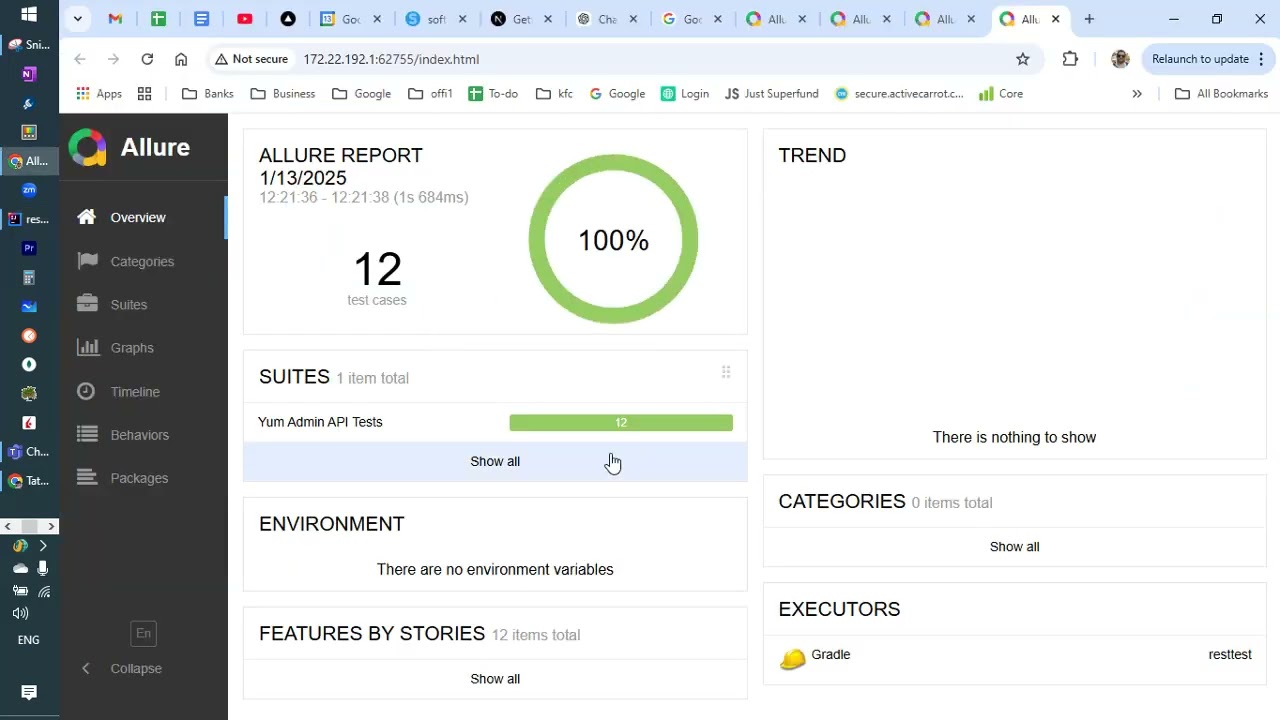Open the All Bookmarks folder
Viewport: 1280px width, 720px height.
(x=1221, y=94)
